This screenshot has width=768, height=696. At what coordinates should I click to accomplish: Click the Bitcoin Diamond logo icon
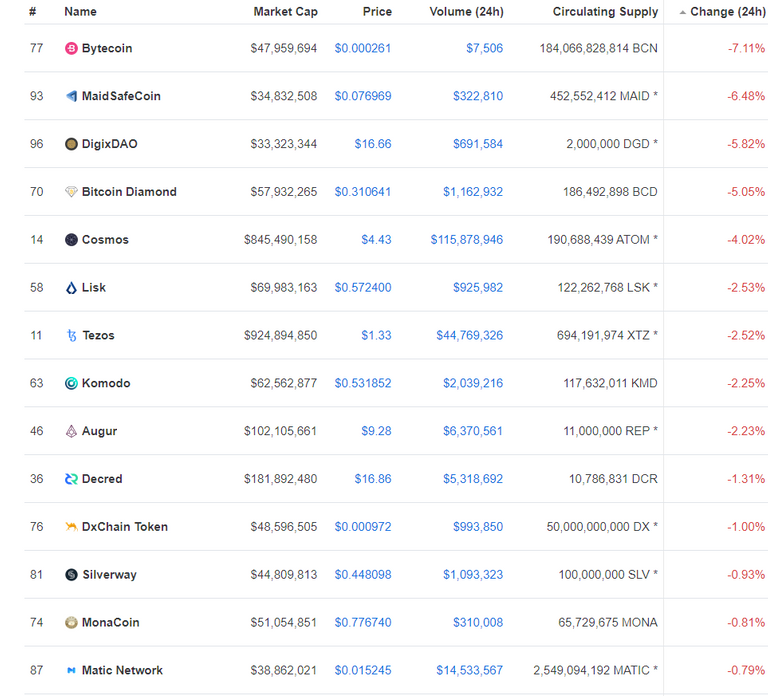71,192
